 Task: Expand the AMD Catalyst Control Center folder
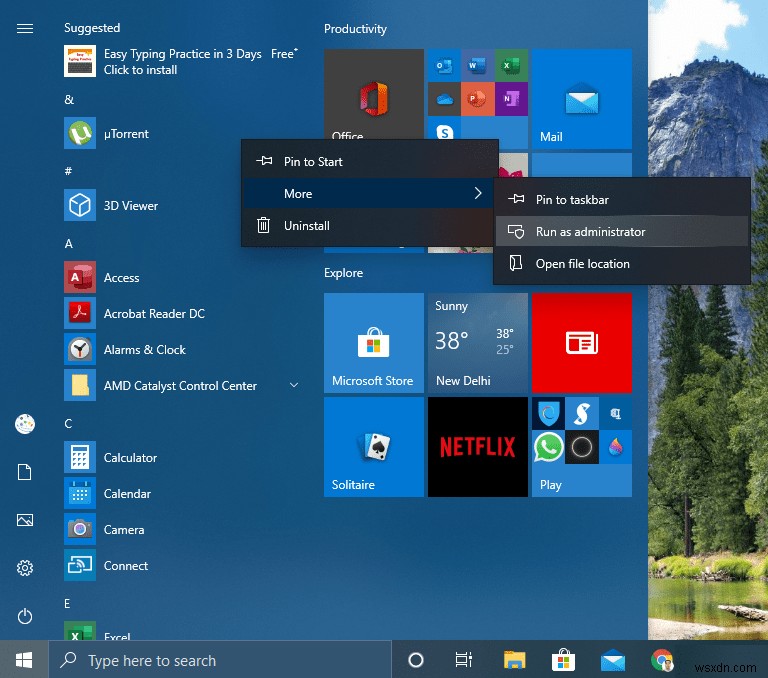tap(294, 385)
